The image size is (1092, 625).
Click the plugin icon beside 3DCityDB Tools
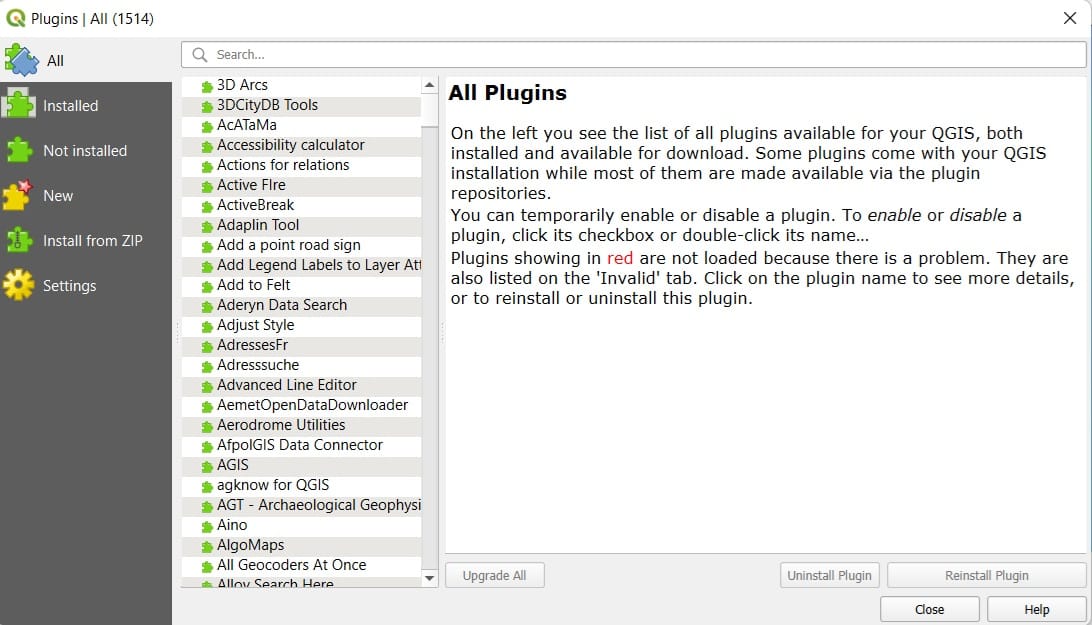(x=207, y=107)
